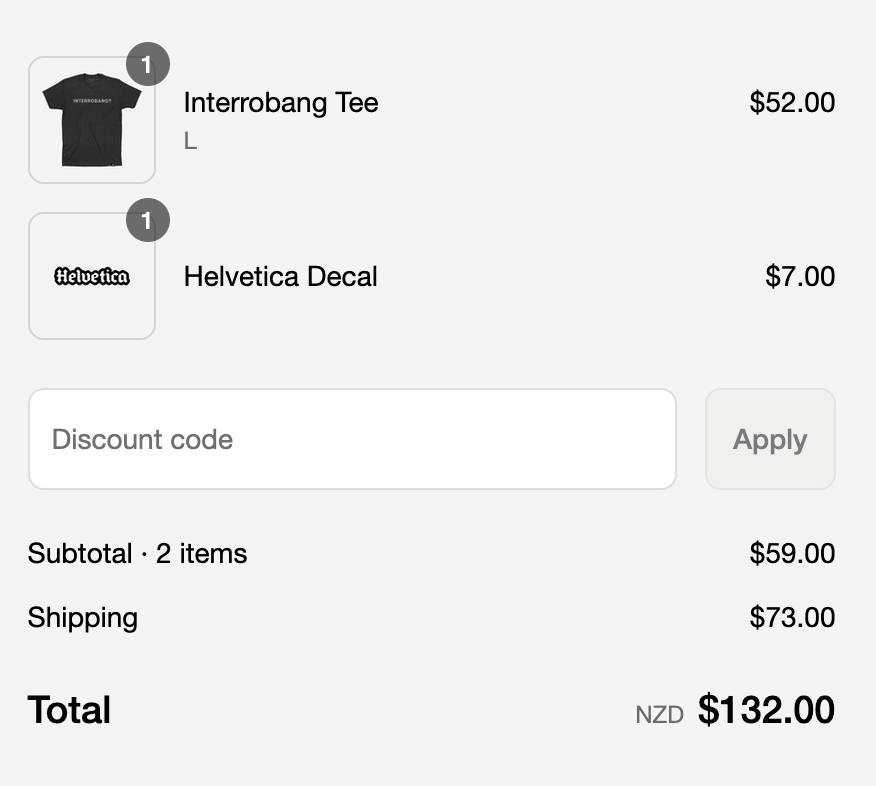The width and height of the screenshot is (876, 786).
Task: Click the Helvetica Decal product thumbnail
Action: [x=92, y=275]
